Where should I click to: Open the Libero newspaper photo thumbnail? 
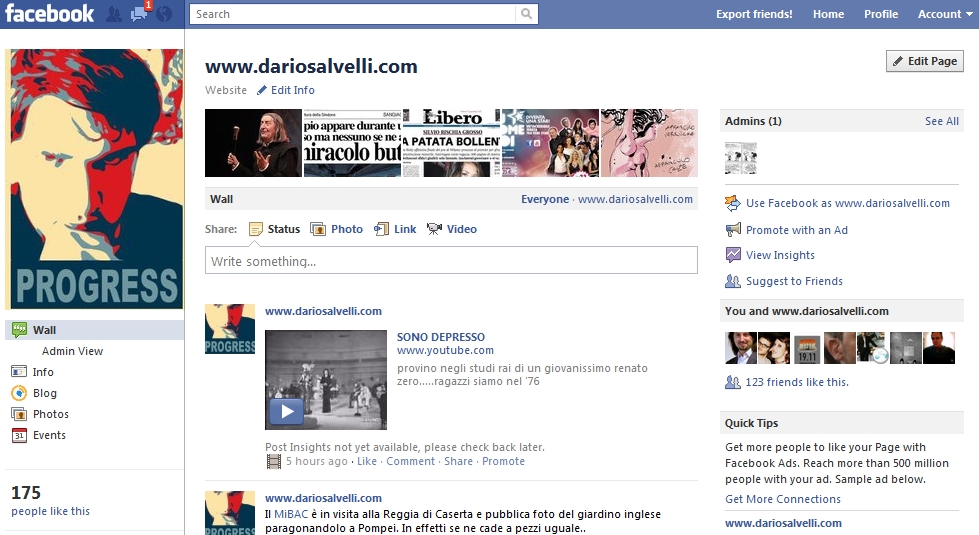[x=450, y=143]
